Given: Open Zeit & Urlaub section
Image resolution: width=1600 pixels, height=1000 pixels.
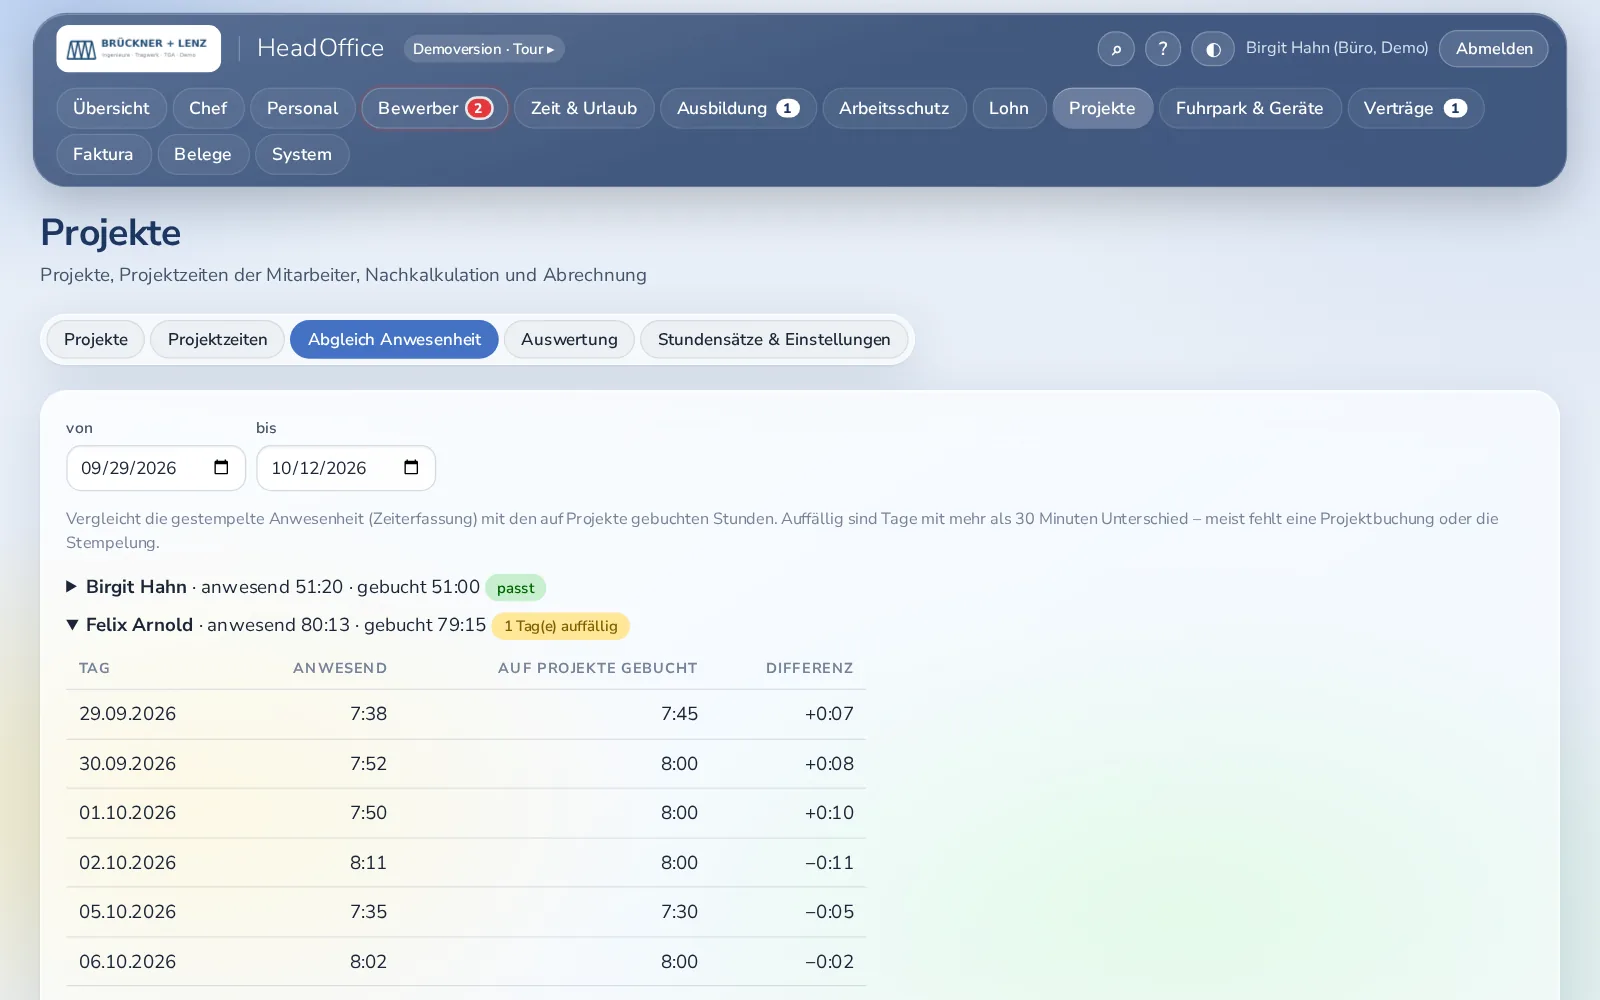Looking at the screenshot, I should (584, 108).
